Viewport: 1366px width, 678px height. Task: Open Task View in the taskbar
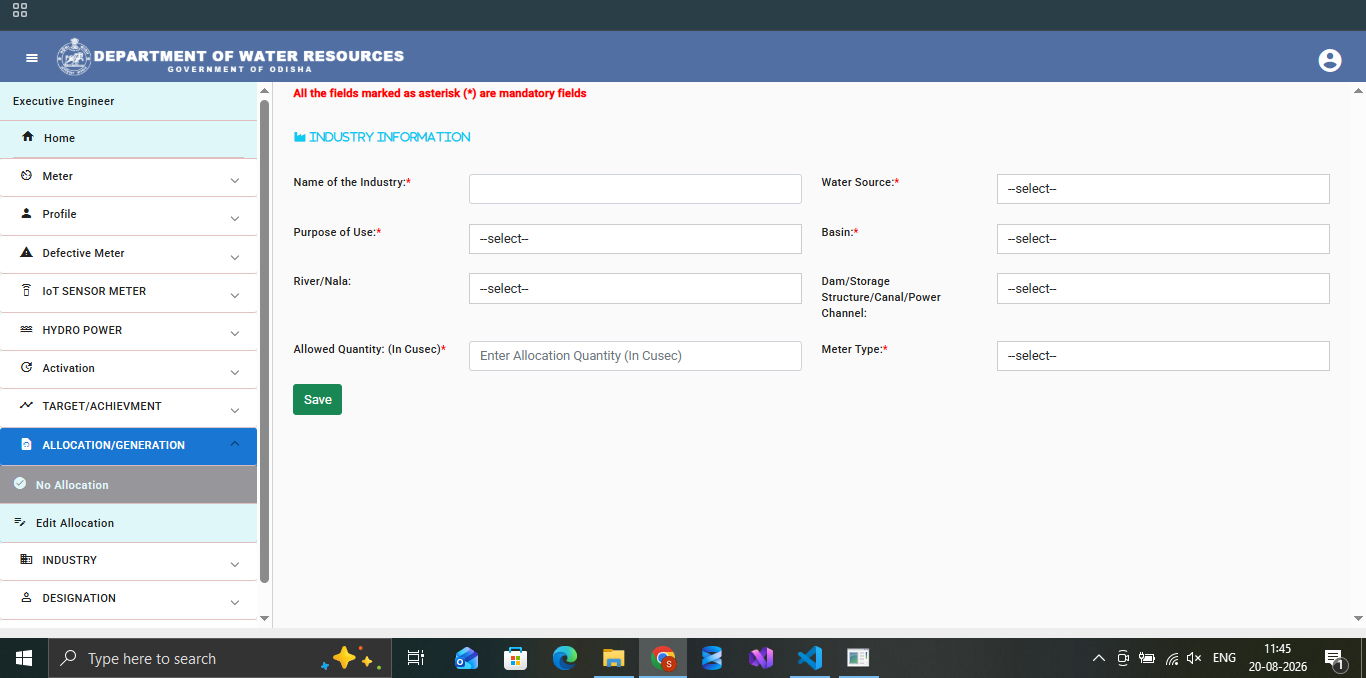[x=416, y=658]
